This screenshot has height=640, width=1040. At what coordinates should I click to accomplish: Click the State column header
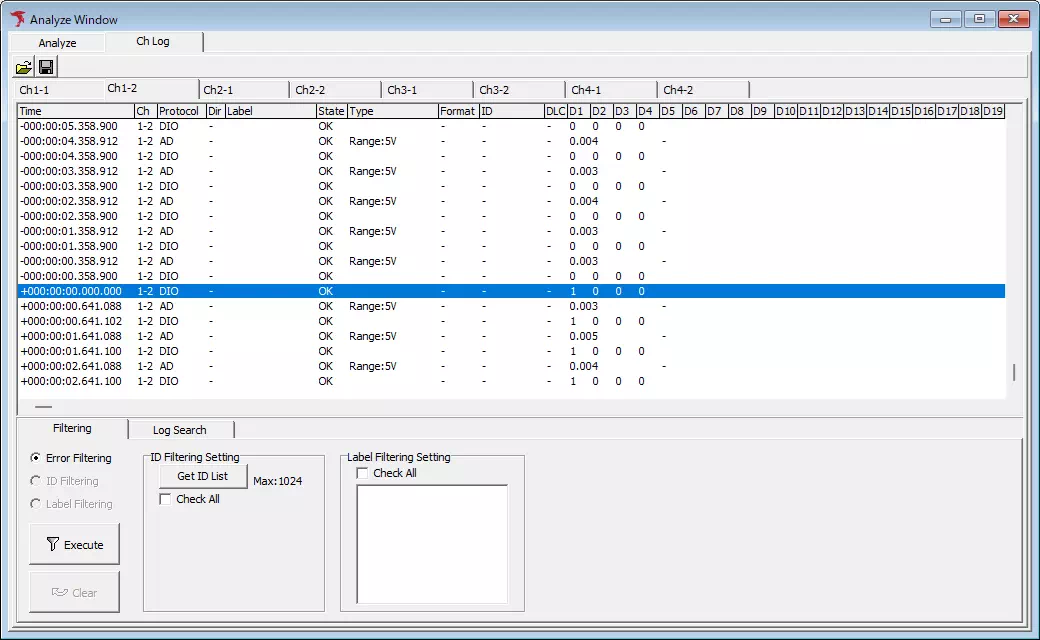click(x=331, y=111)
